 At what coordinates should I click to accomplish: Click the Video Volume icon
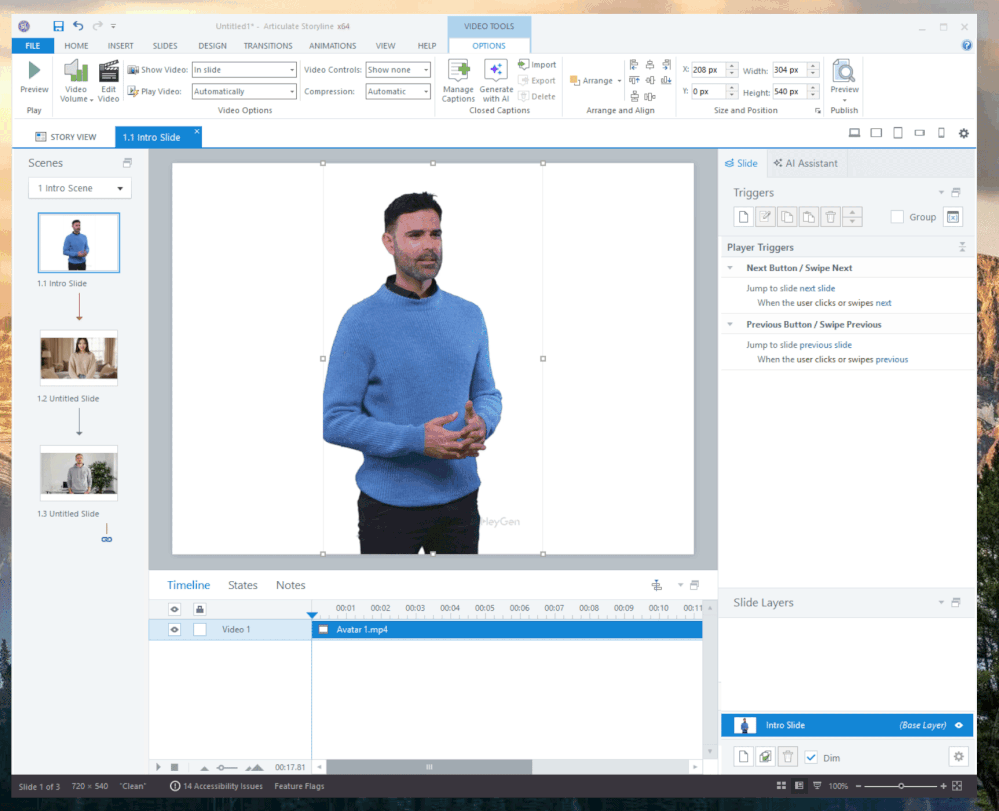[x=75, y=70]
